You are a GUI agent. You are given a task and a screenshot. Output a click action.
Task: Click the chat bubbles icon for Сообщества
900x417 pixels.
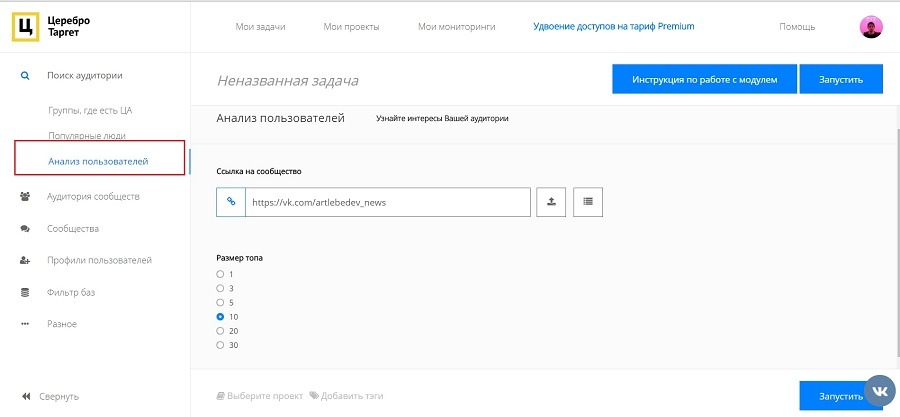point(25,228)
